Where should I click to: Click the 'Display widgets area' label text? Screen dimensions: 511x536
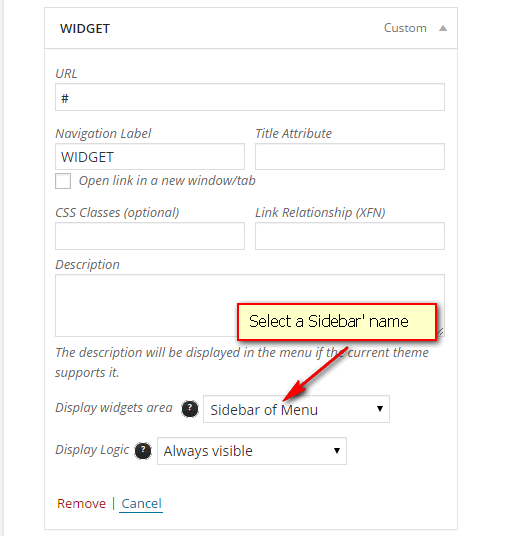point(114,407)
